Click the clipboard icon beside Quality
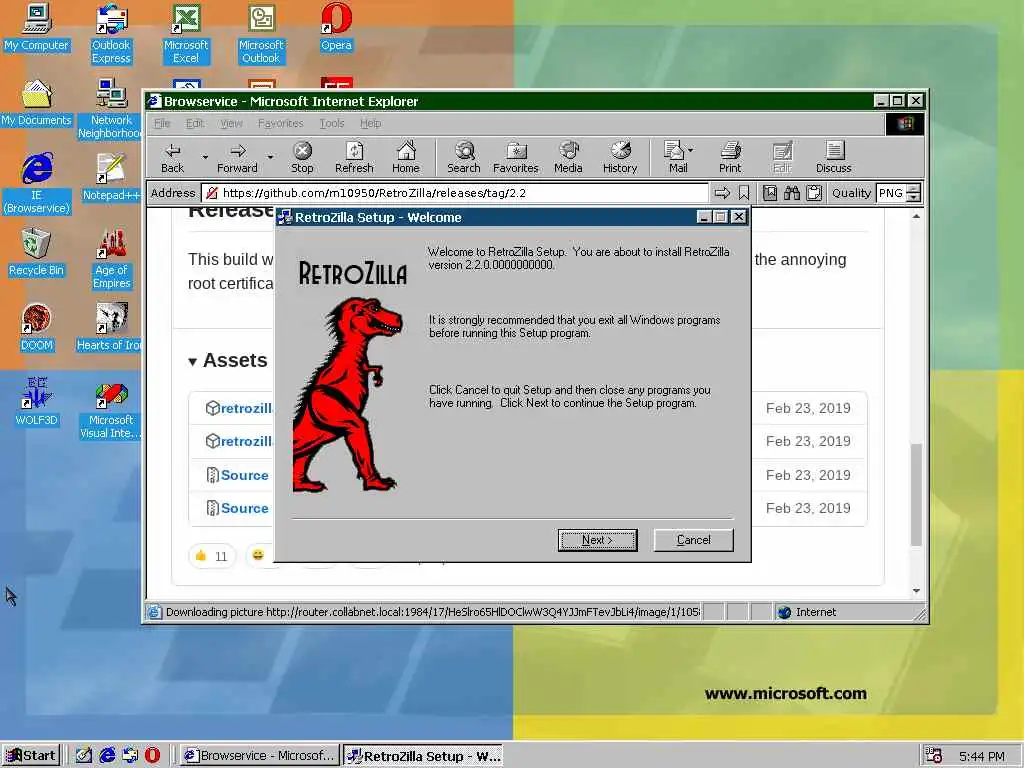Viewport: 1024px width, 768px height. click(814, 193)
